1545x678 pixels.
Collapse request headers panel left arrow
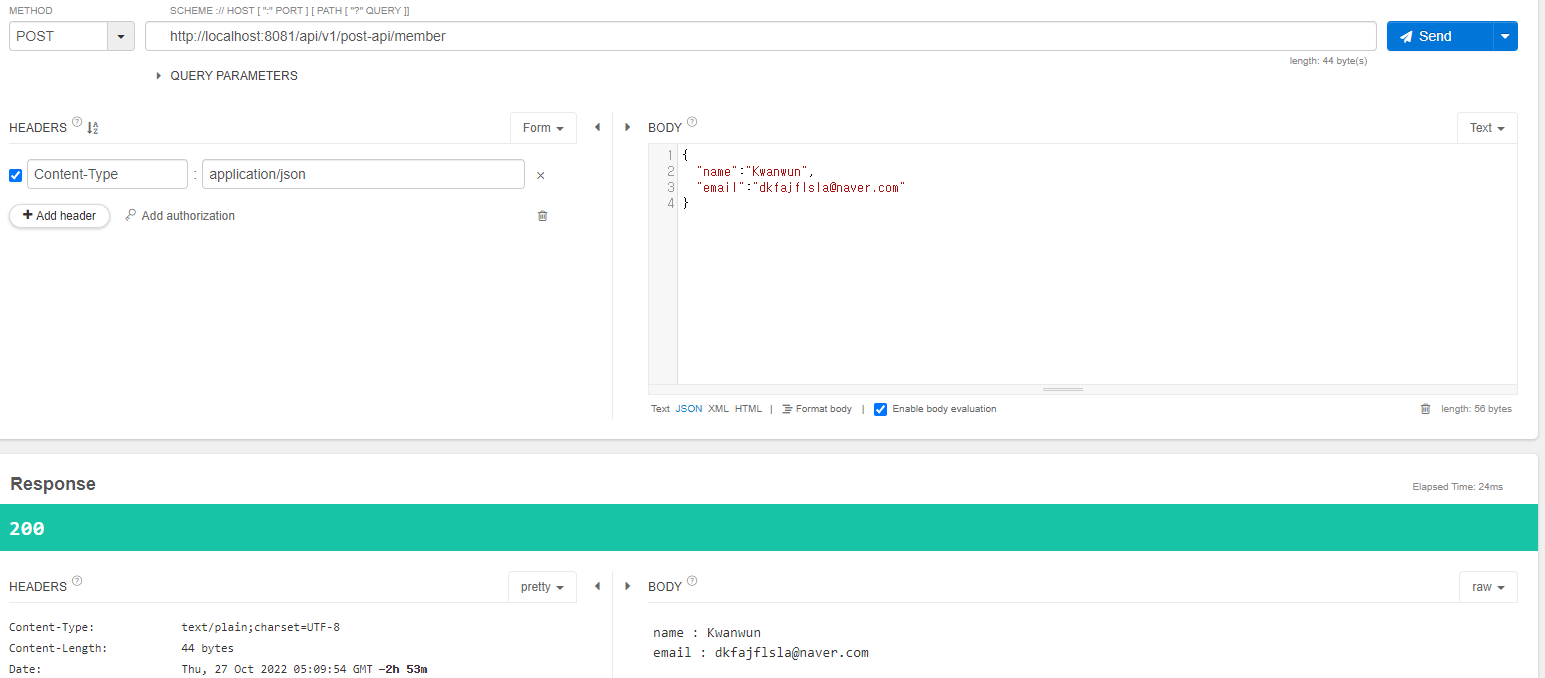coord(597,127)
